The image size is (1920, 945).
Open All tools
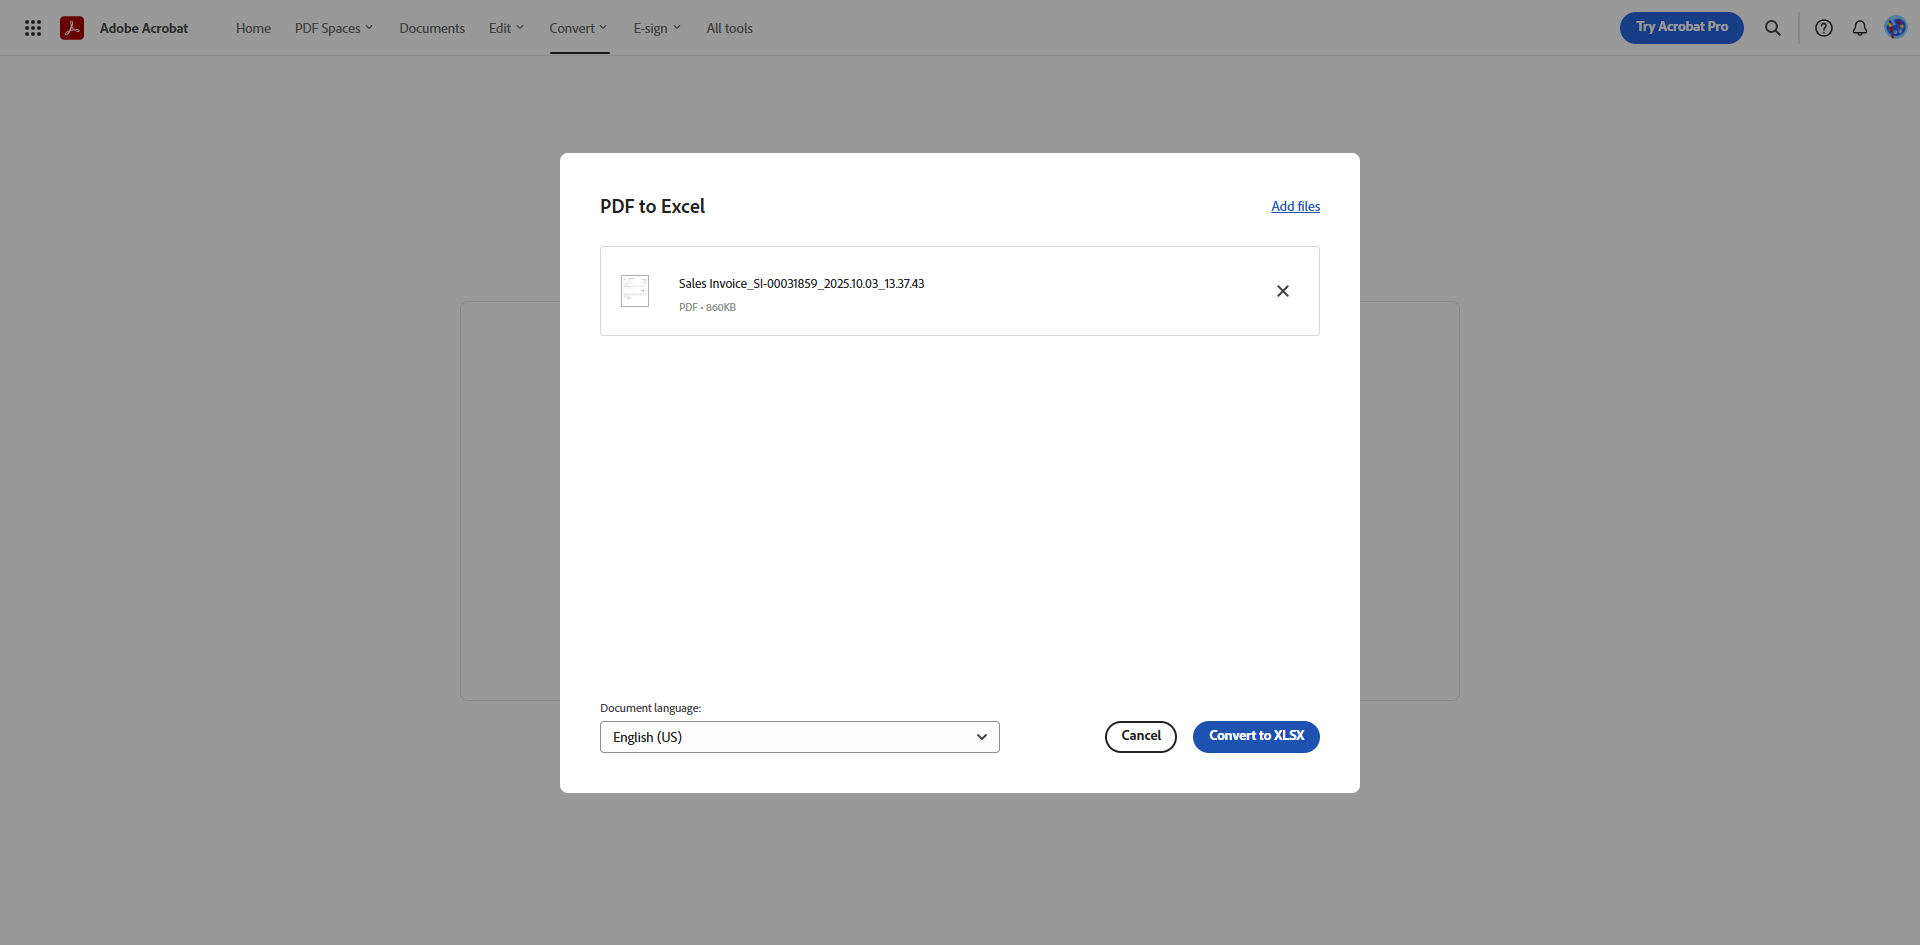coord(729,27)
